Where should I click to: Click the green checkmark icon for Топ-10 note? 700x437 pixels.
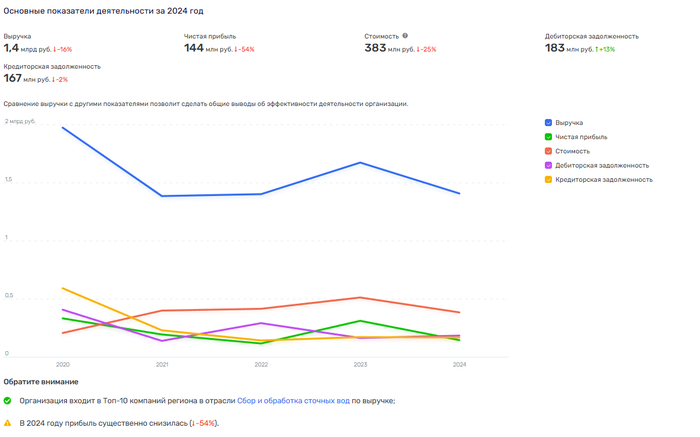[x=8, y=401]
